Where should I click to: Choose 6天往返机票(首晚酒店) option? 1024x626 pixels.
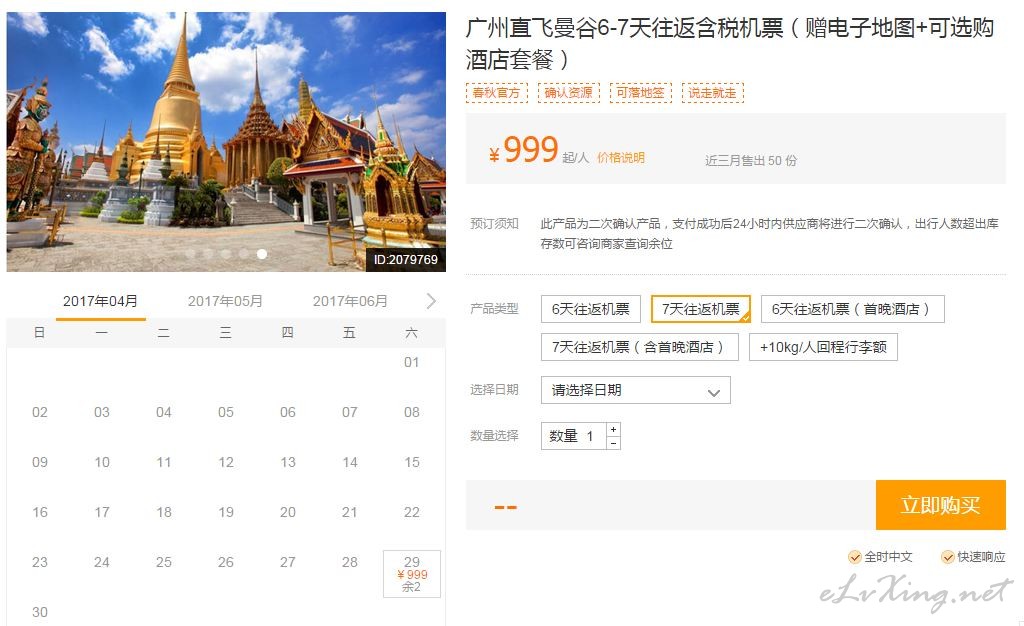(852, 309)
